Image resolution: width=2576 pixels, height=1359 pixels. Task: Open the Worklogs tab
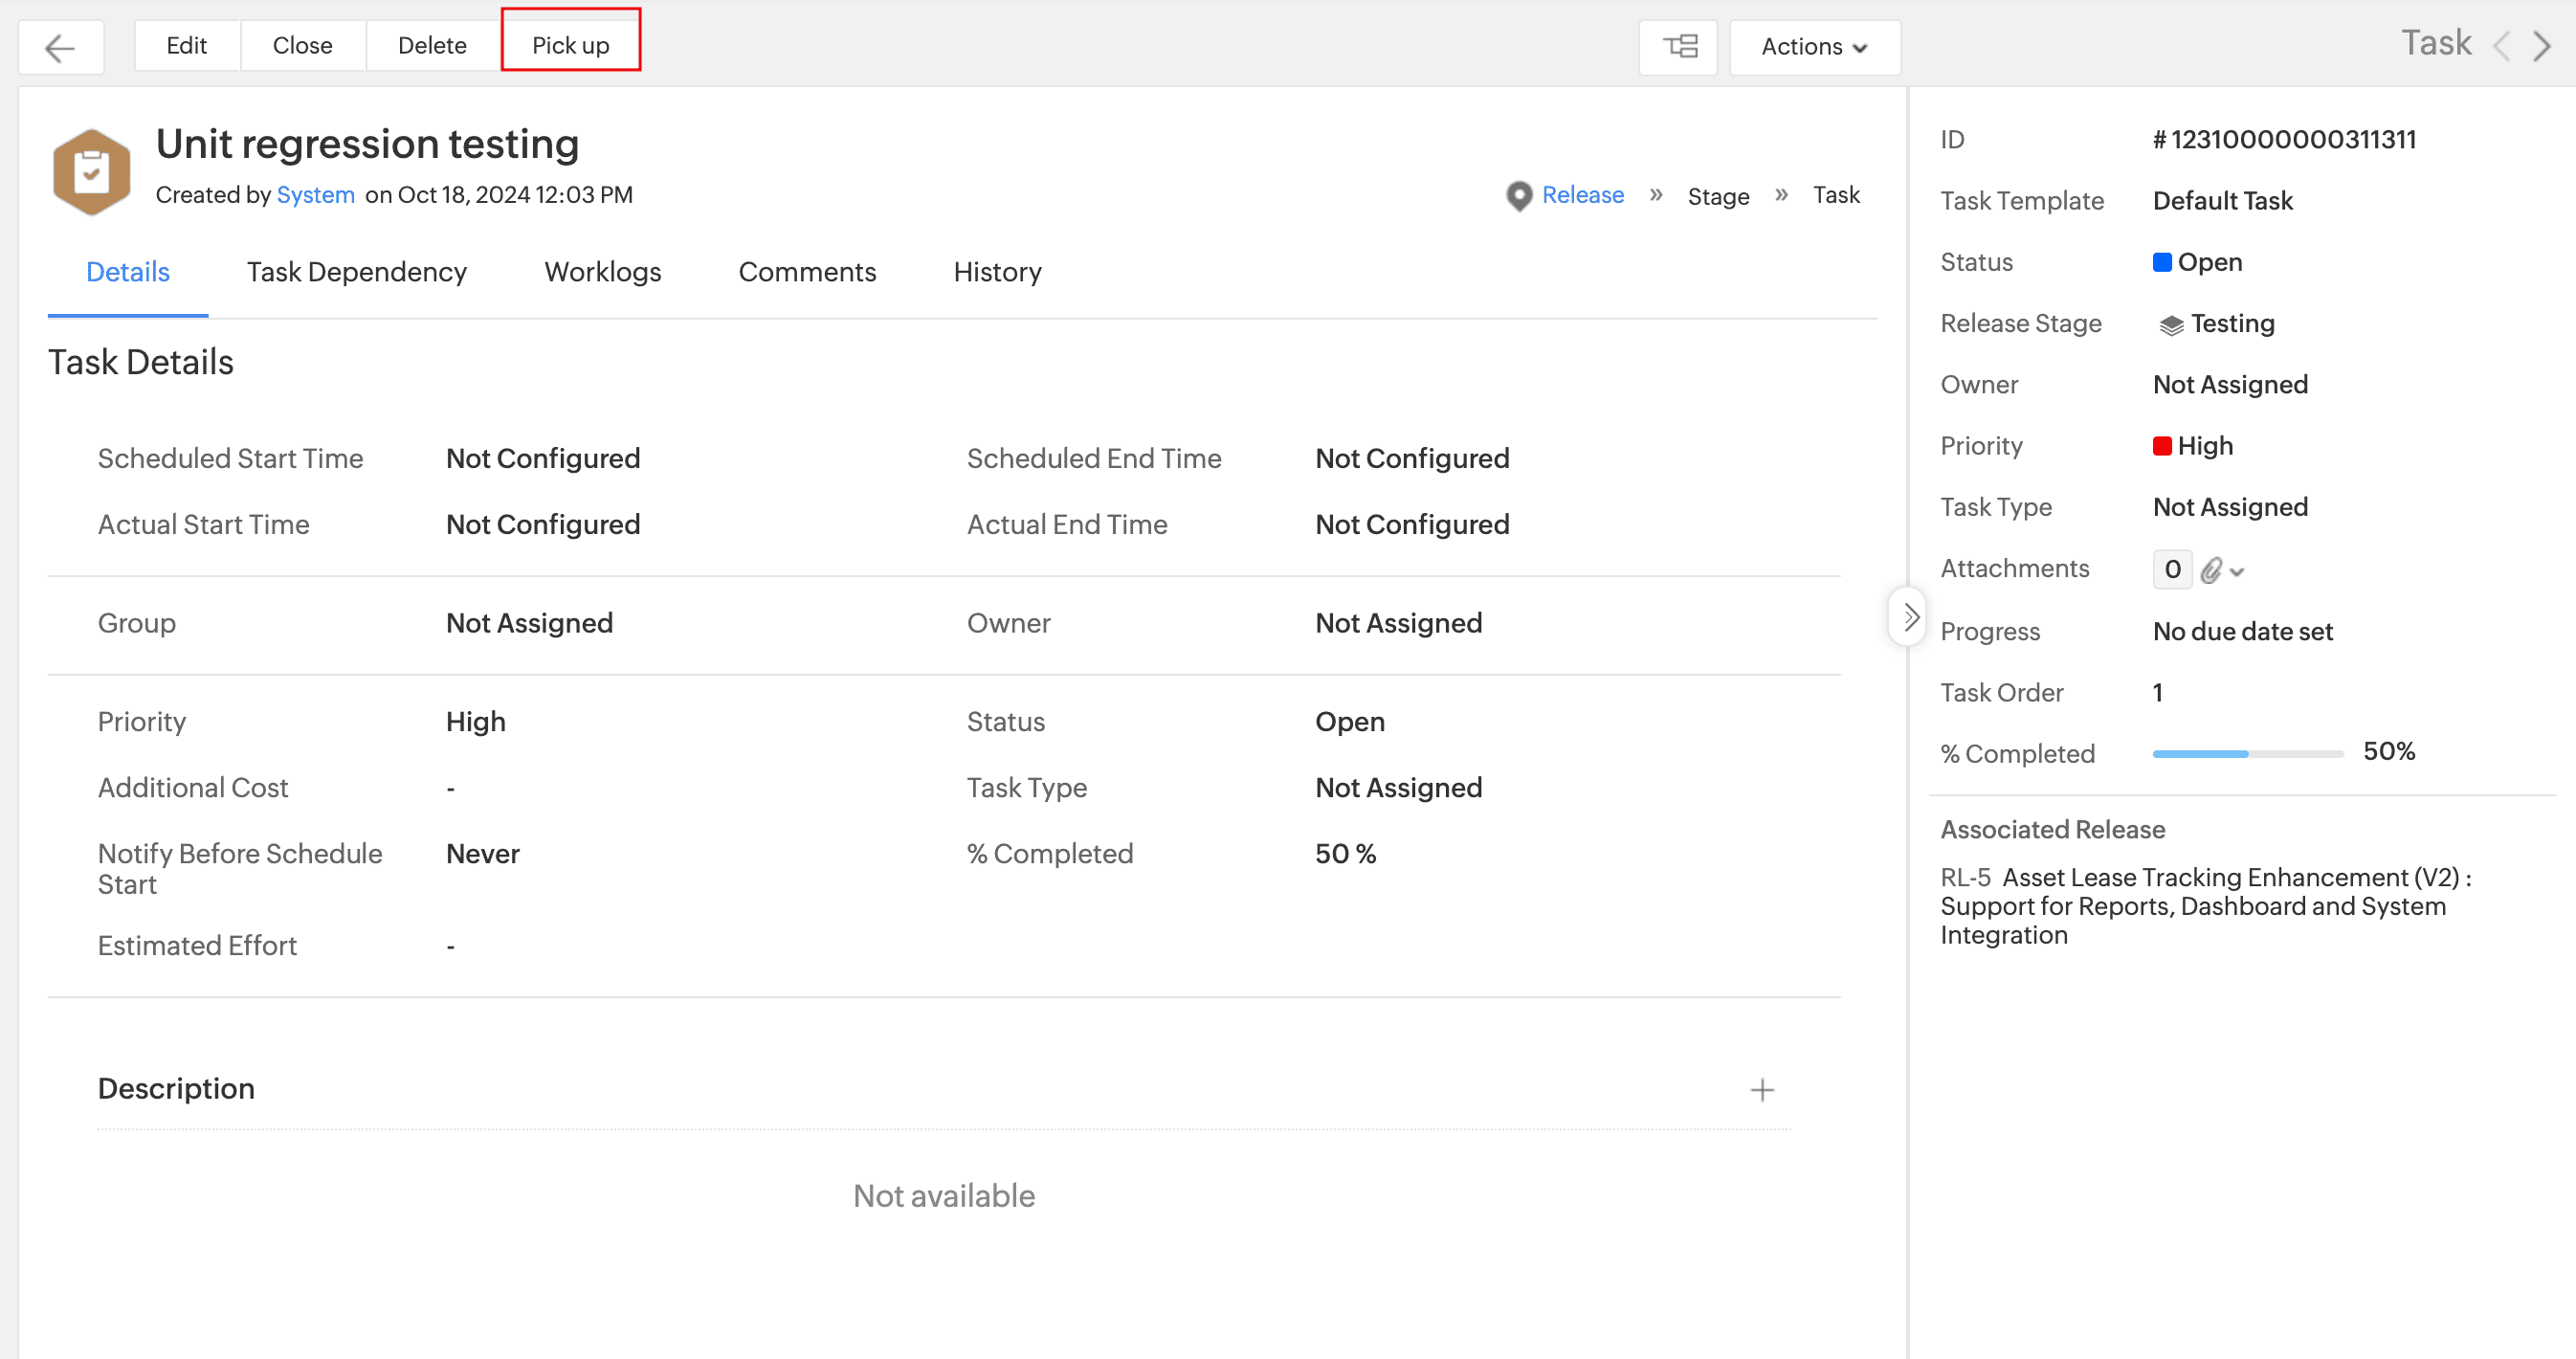point(602,272)
